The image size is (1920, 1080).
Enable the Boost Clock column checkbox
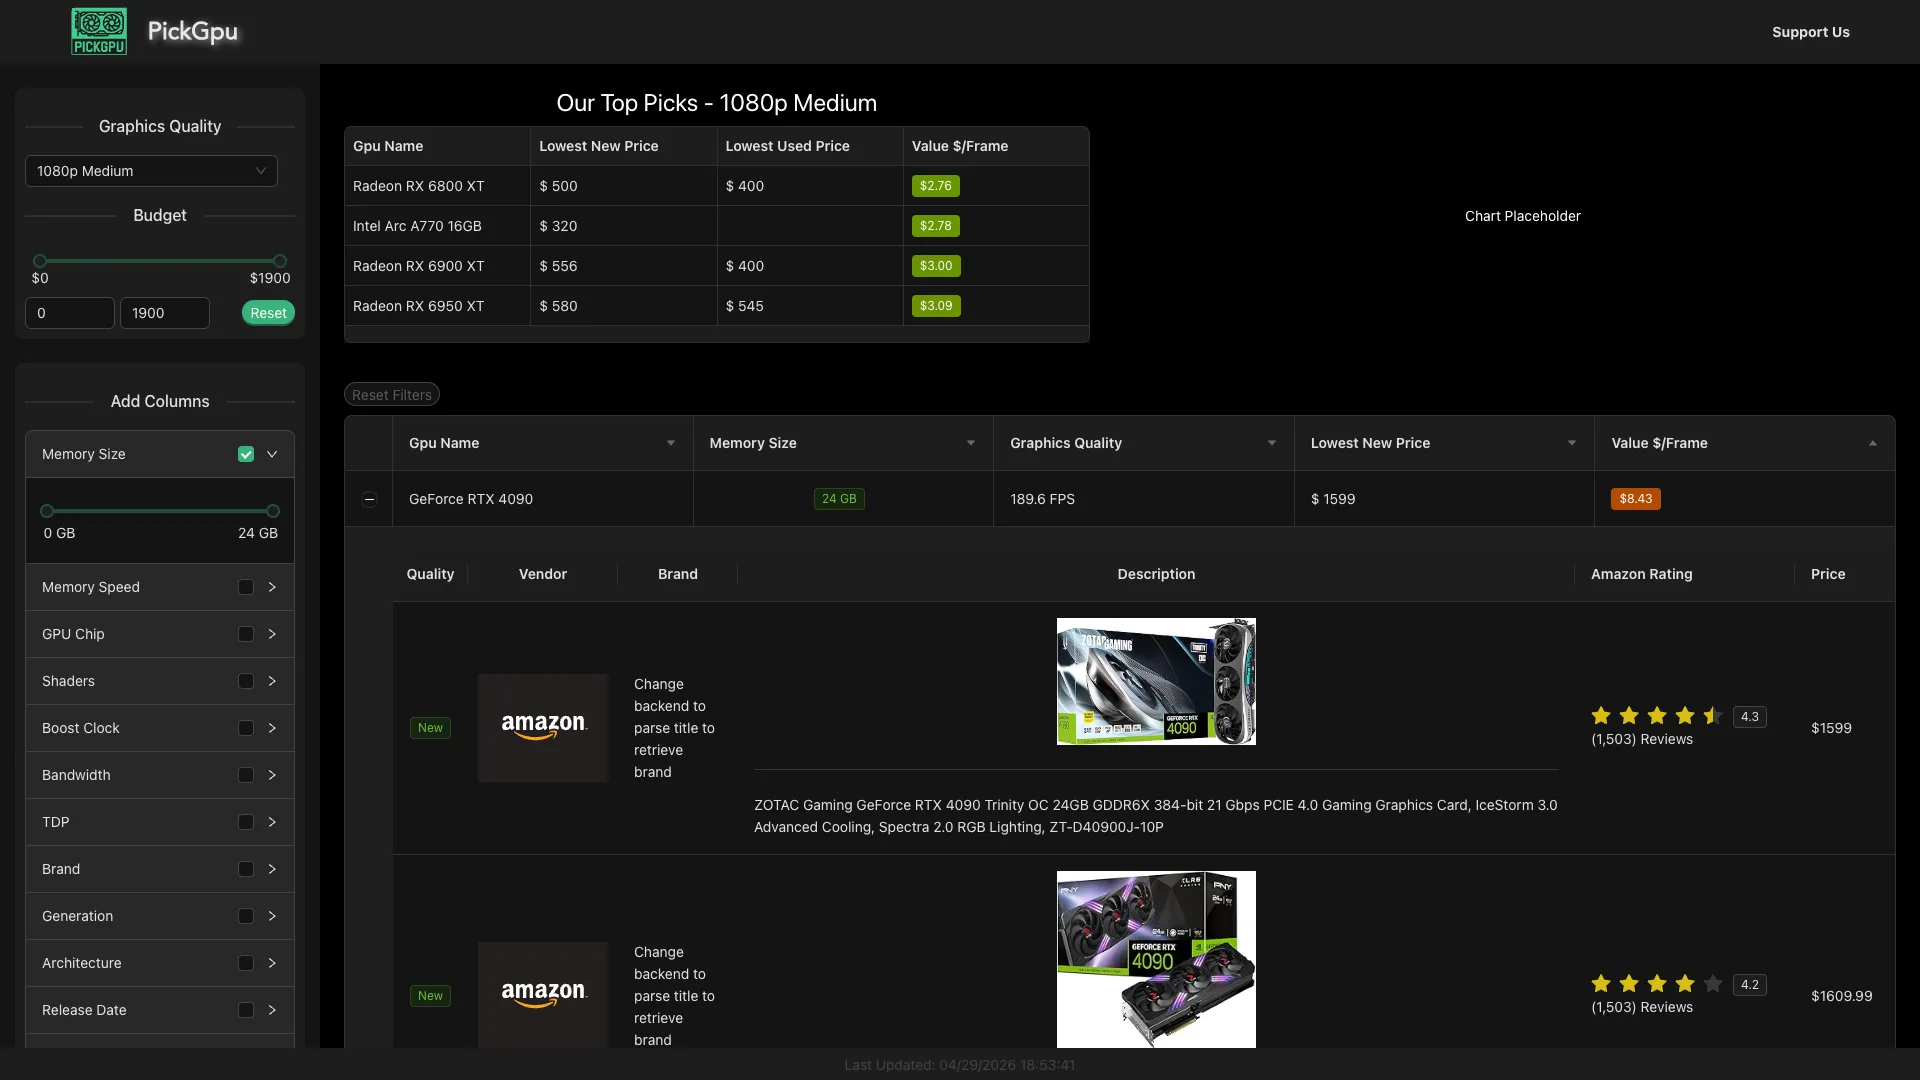tap(246, 728)
